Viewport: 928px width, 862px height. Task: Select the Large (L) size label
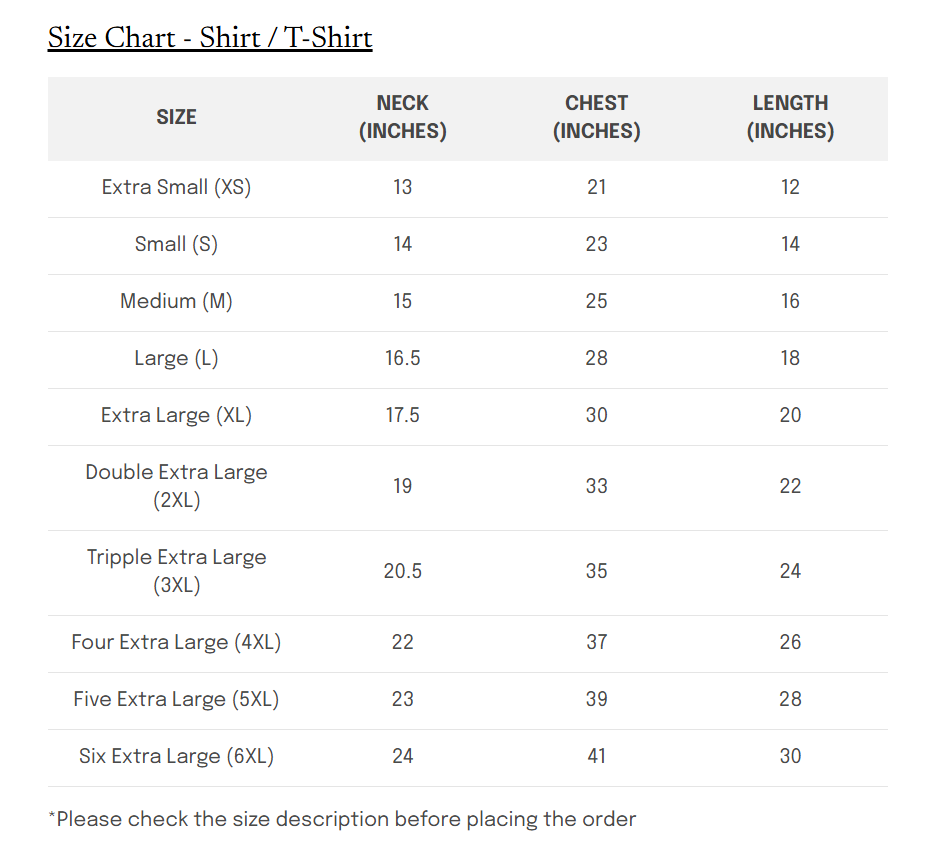point(176,358)
